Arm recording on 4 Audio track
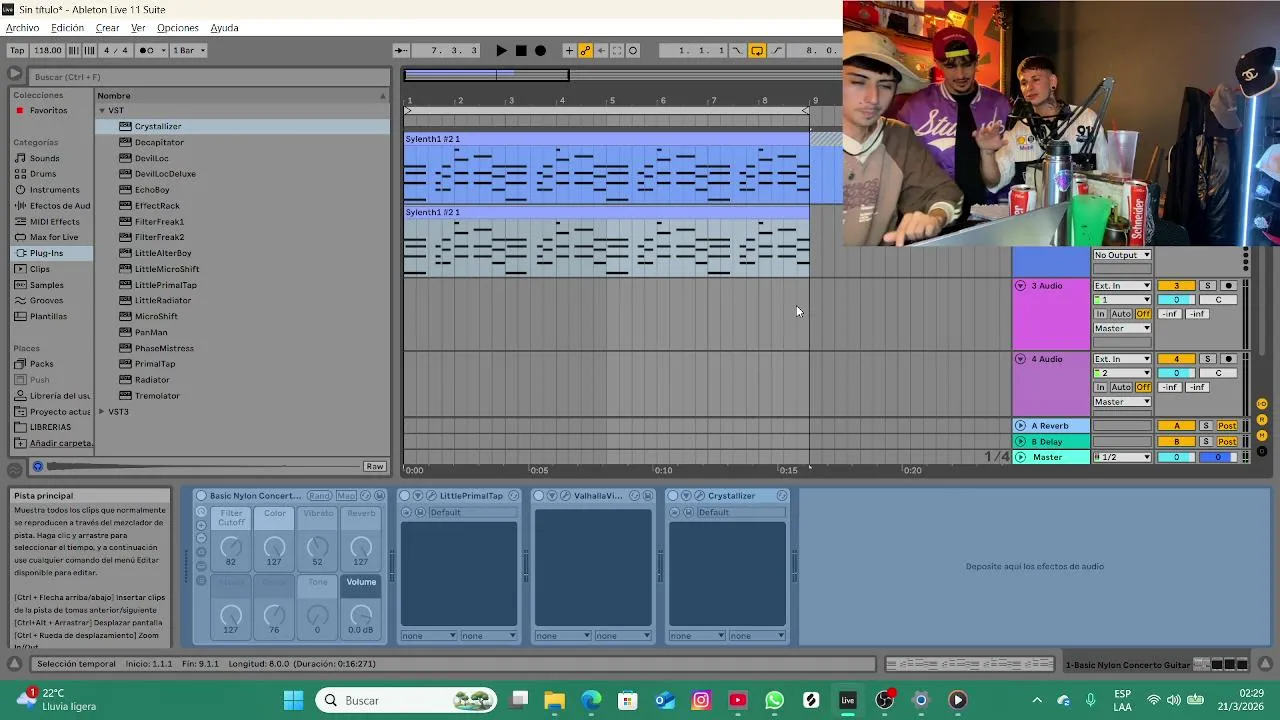This screenshot has height=720, width=1280. coord(1229,359)
